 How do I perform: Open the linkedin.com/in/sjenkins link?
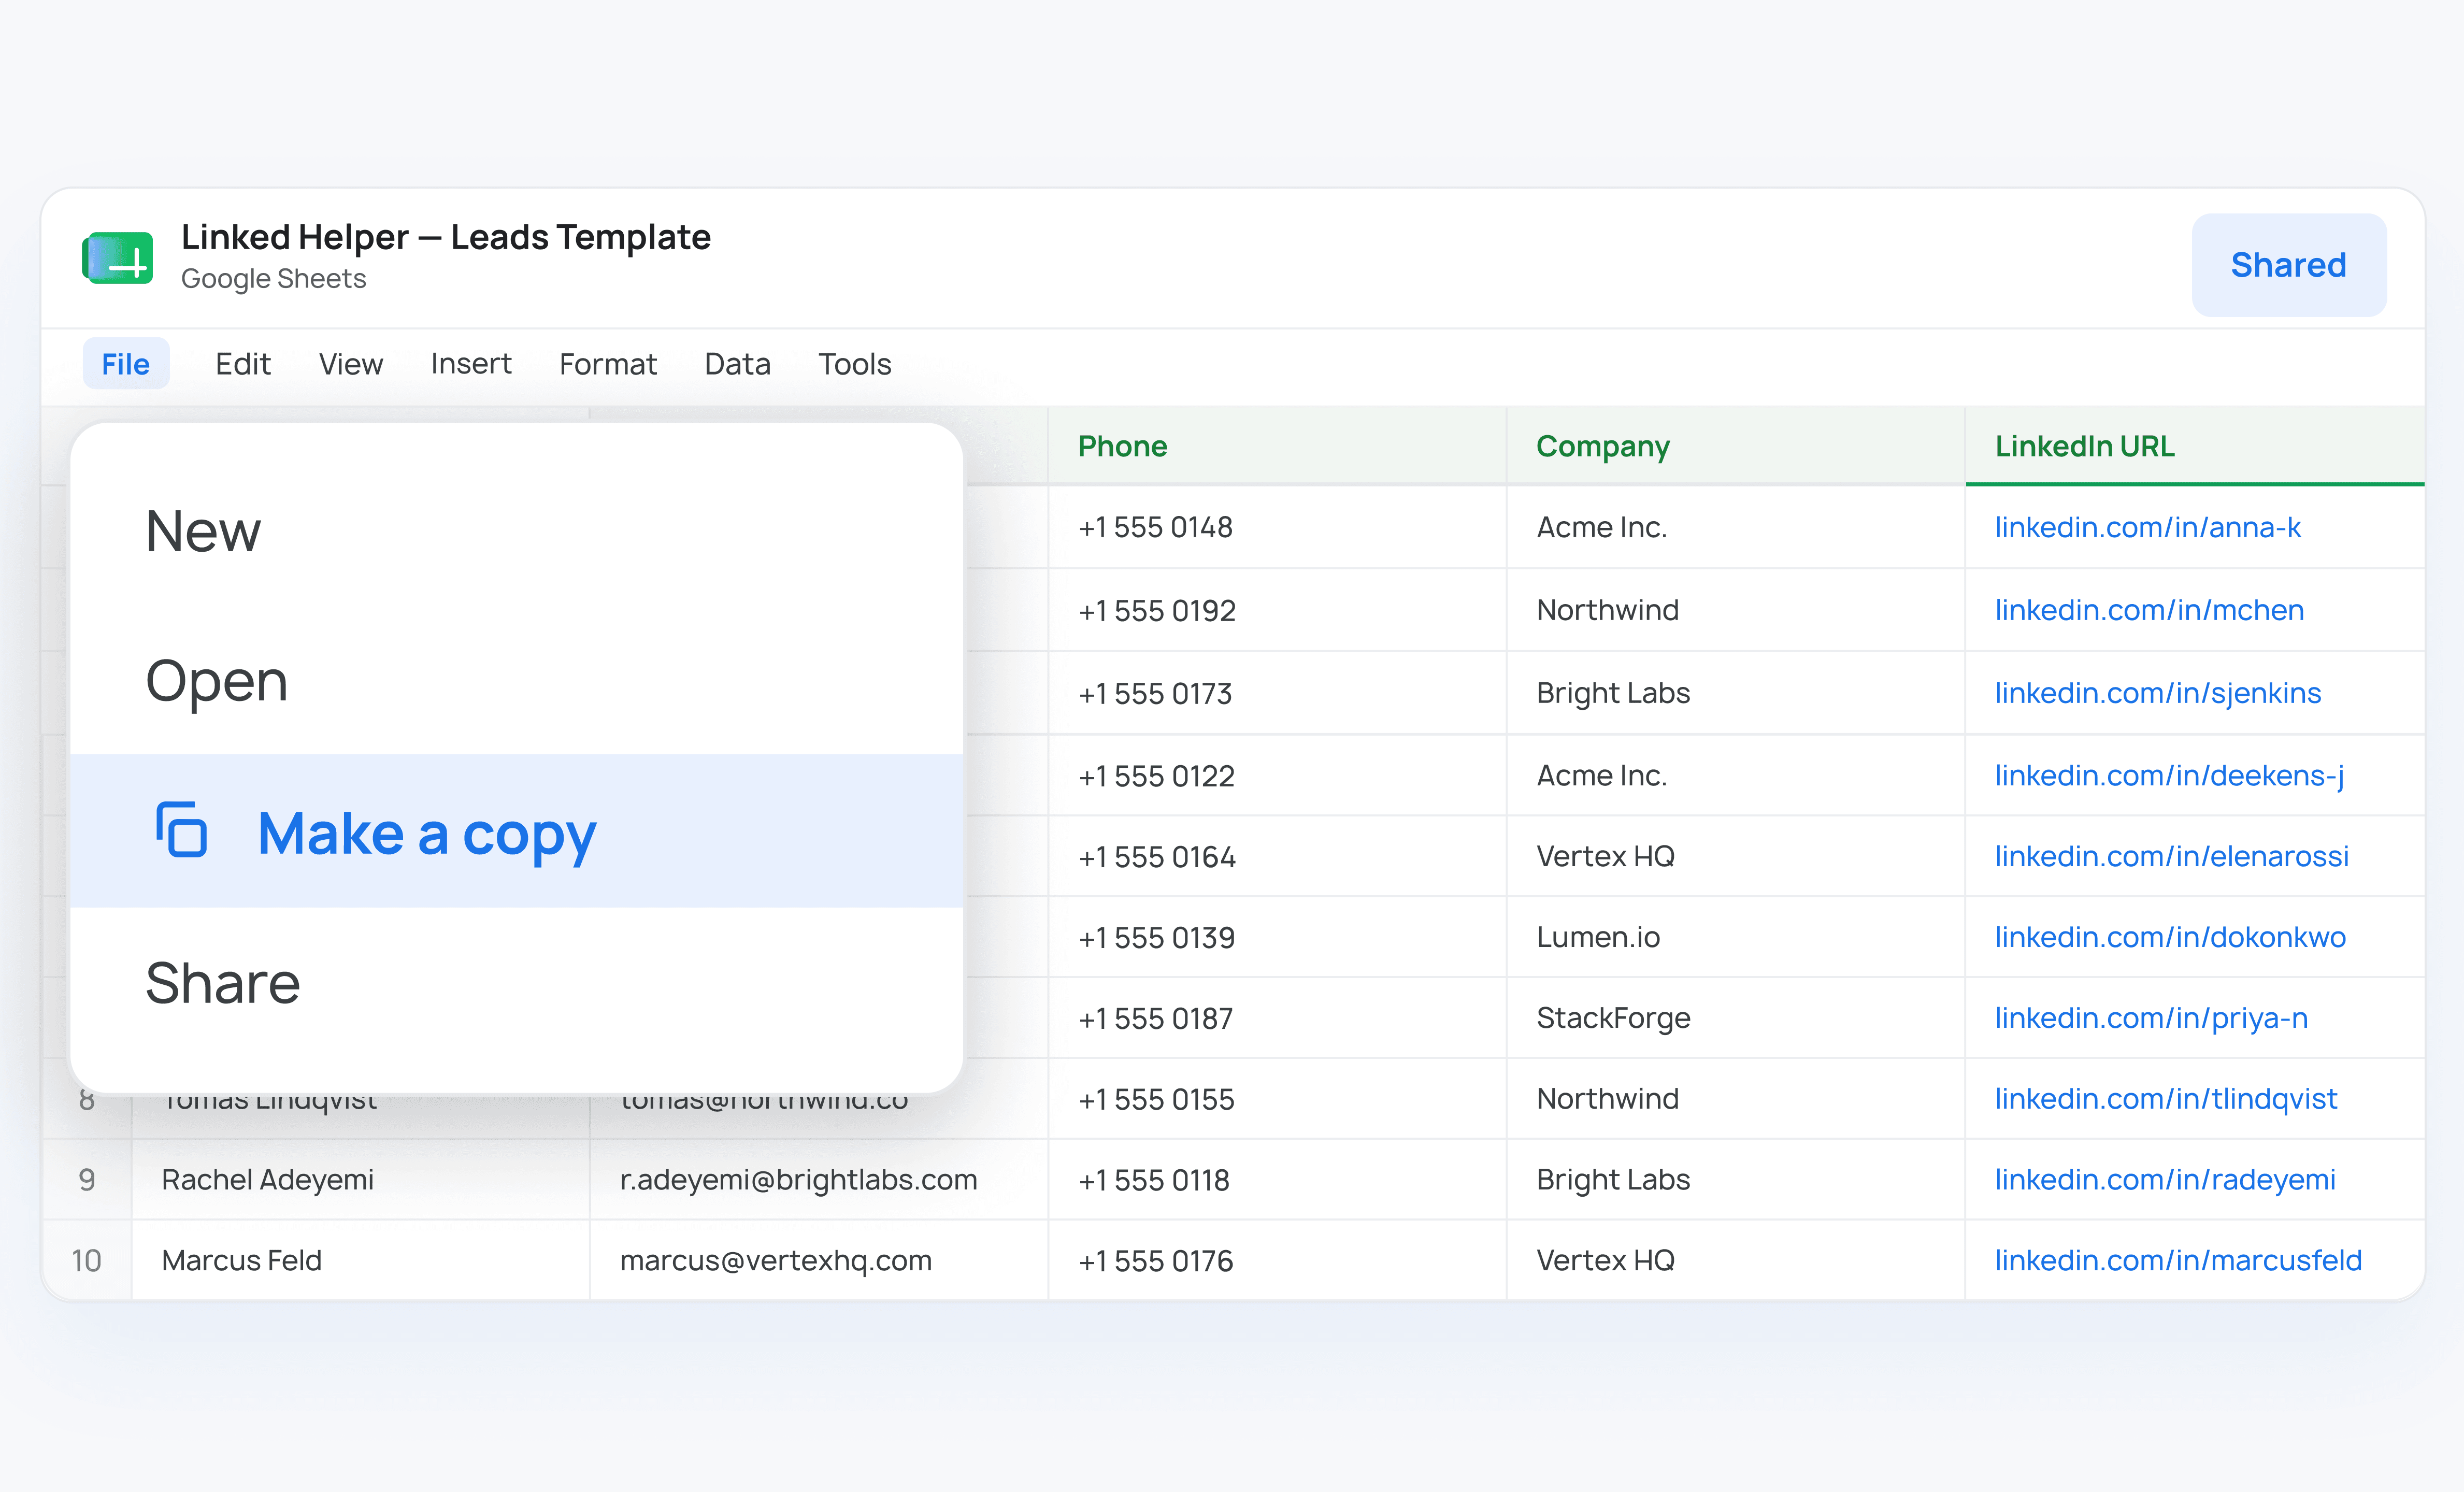[x=2158, y=693]
